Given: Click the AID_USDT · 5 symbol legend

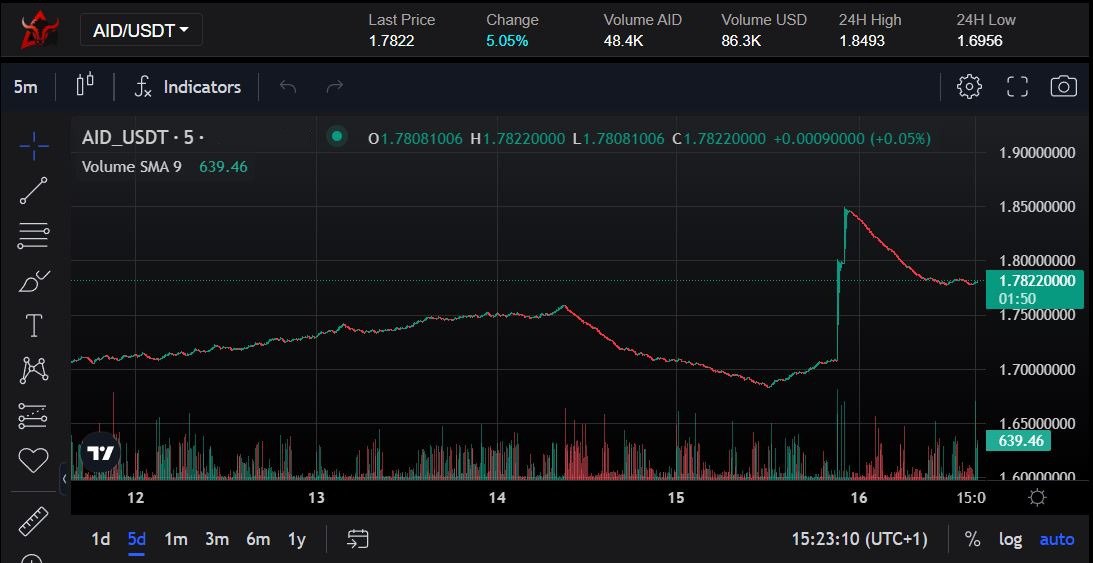Looking at the screenshot, I should point(143,138).
